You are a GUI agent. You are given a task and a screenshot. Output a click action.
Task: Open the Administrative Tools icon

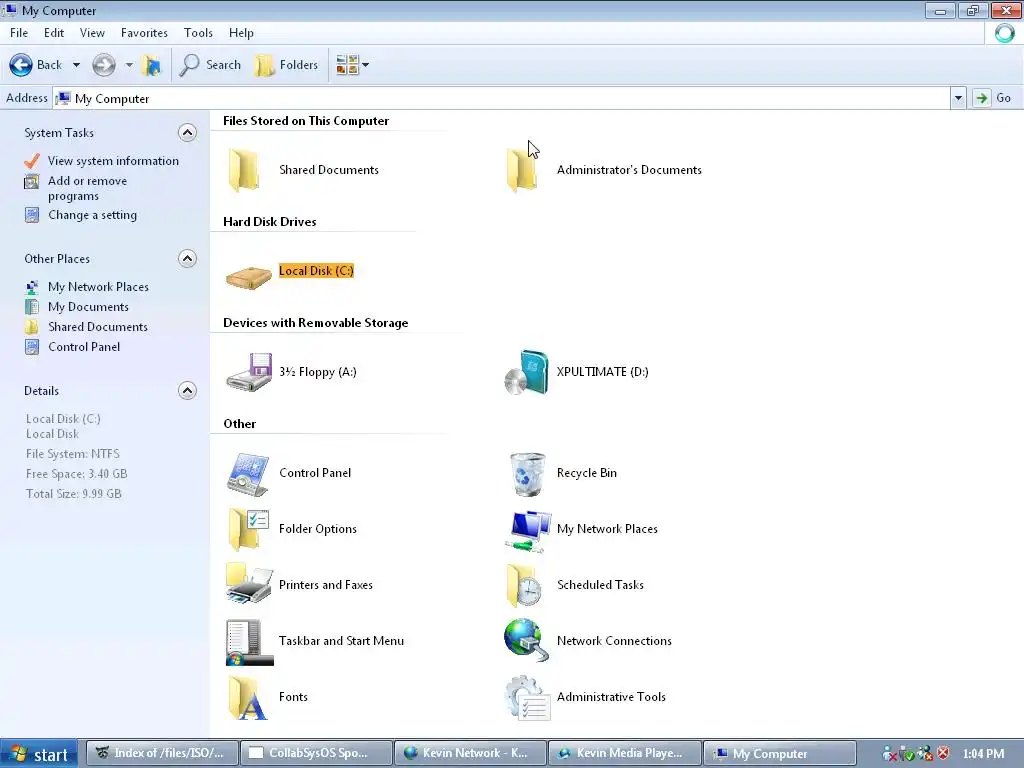click(x=528, y=697)
